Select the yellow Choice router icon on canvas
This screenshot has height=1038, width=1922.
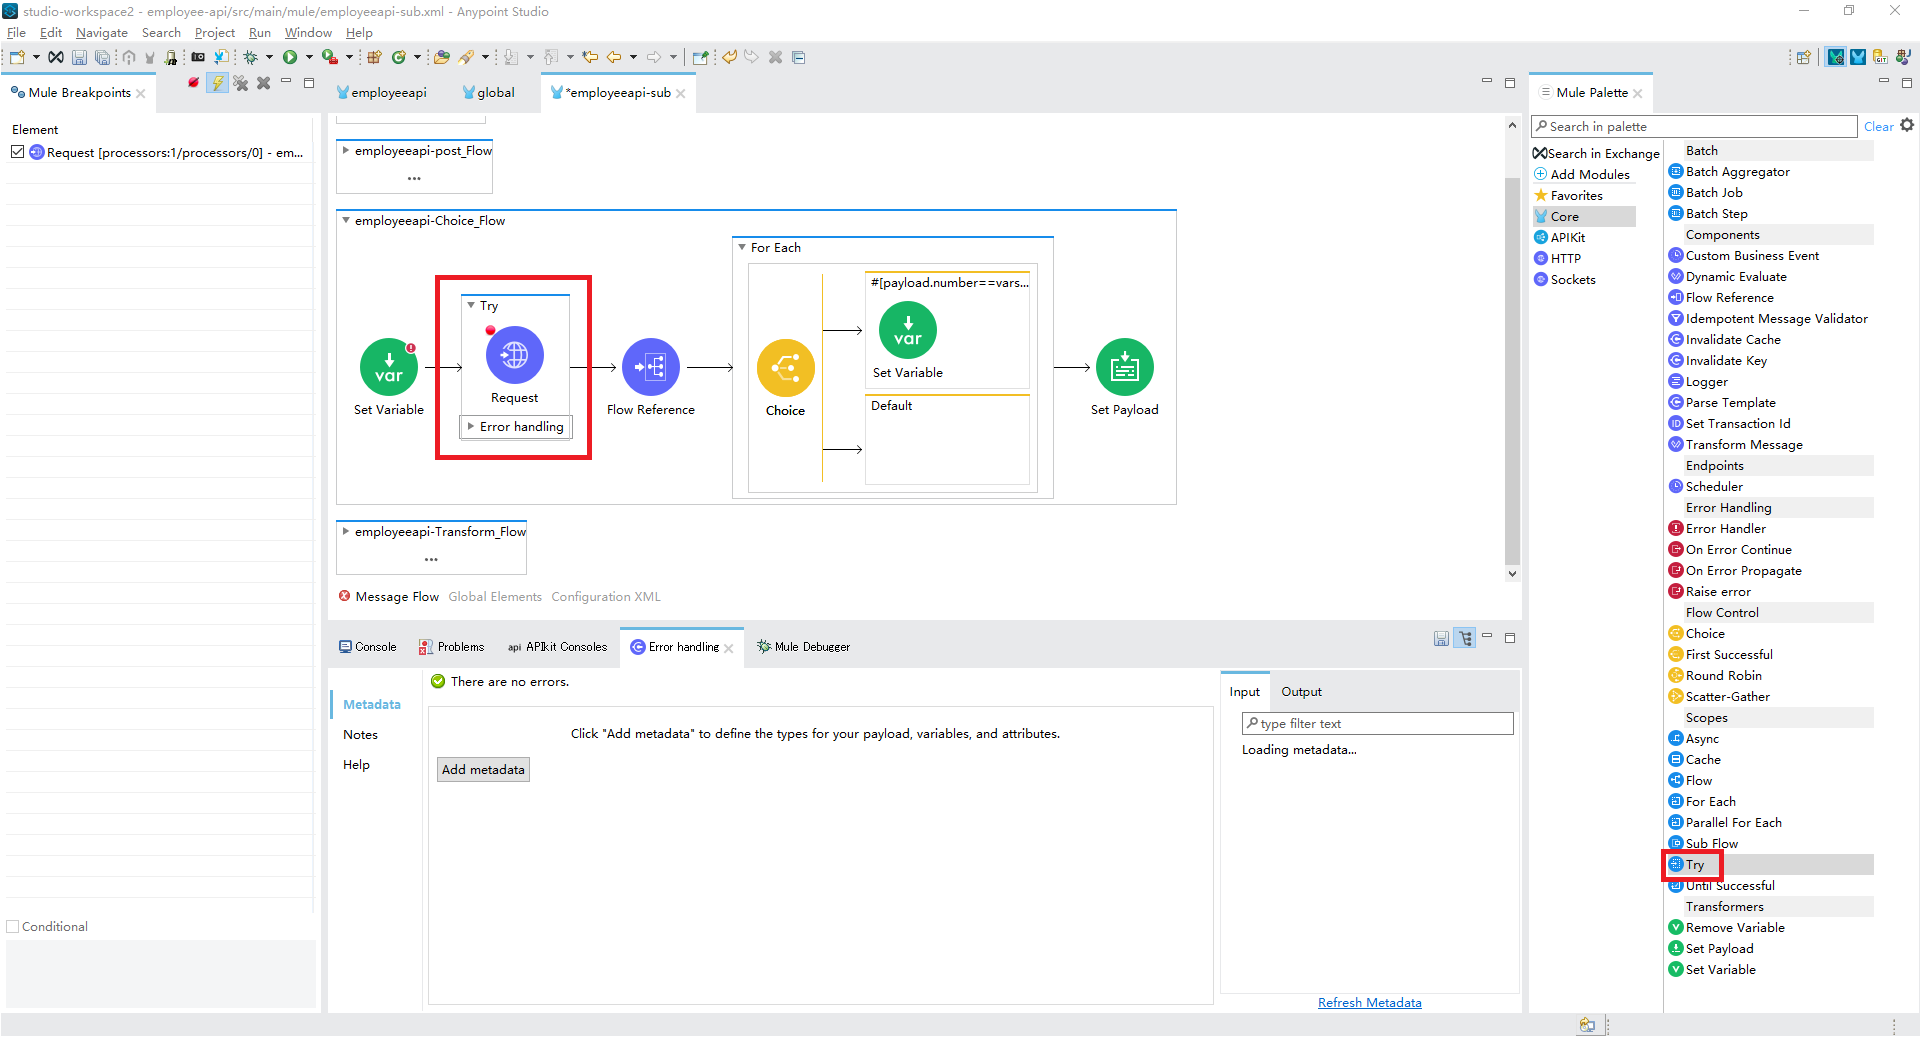point(786,368)
